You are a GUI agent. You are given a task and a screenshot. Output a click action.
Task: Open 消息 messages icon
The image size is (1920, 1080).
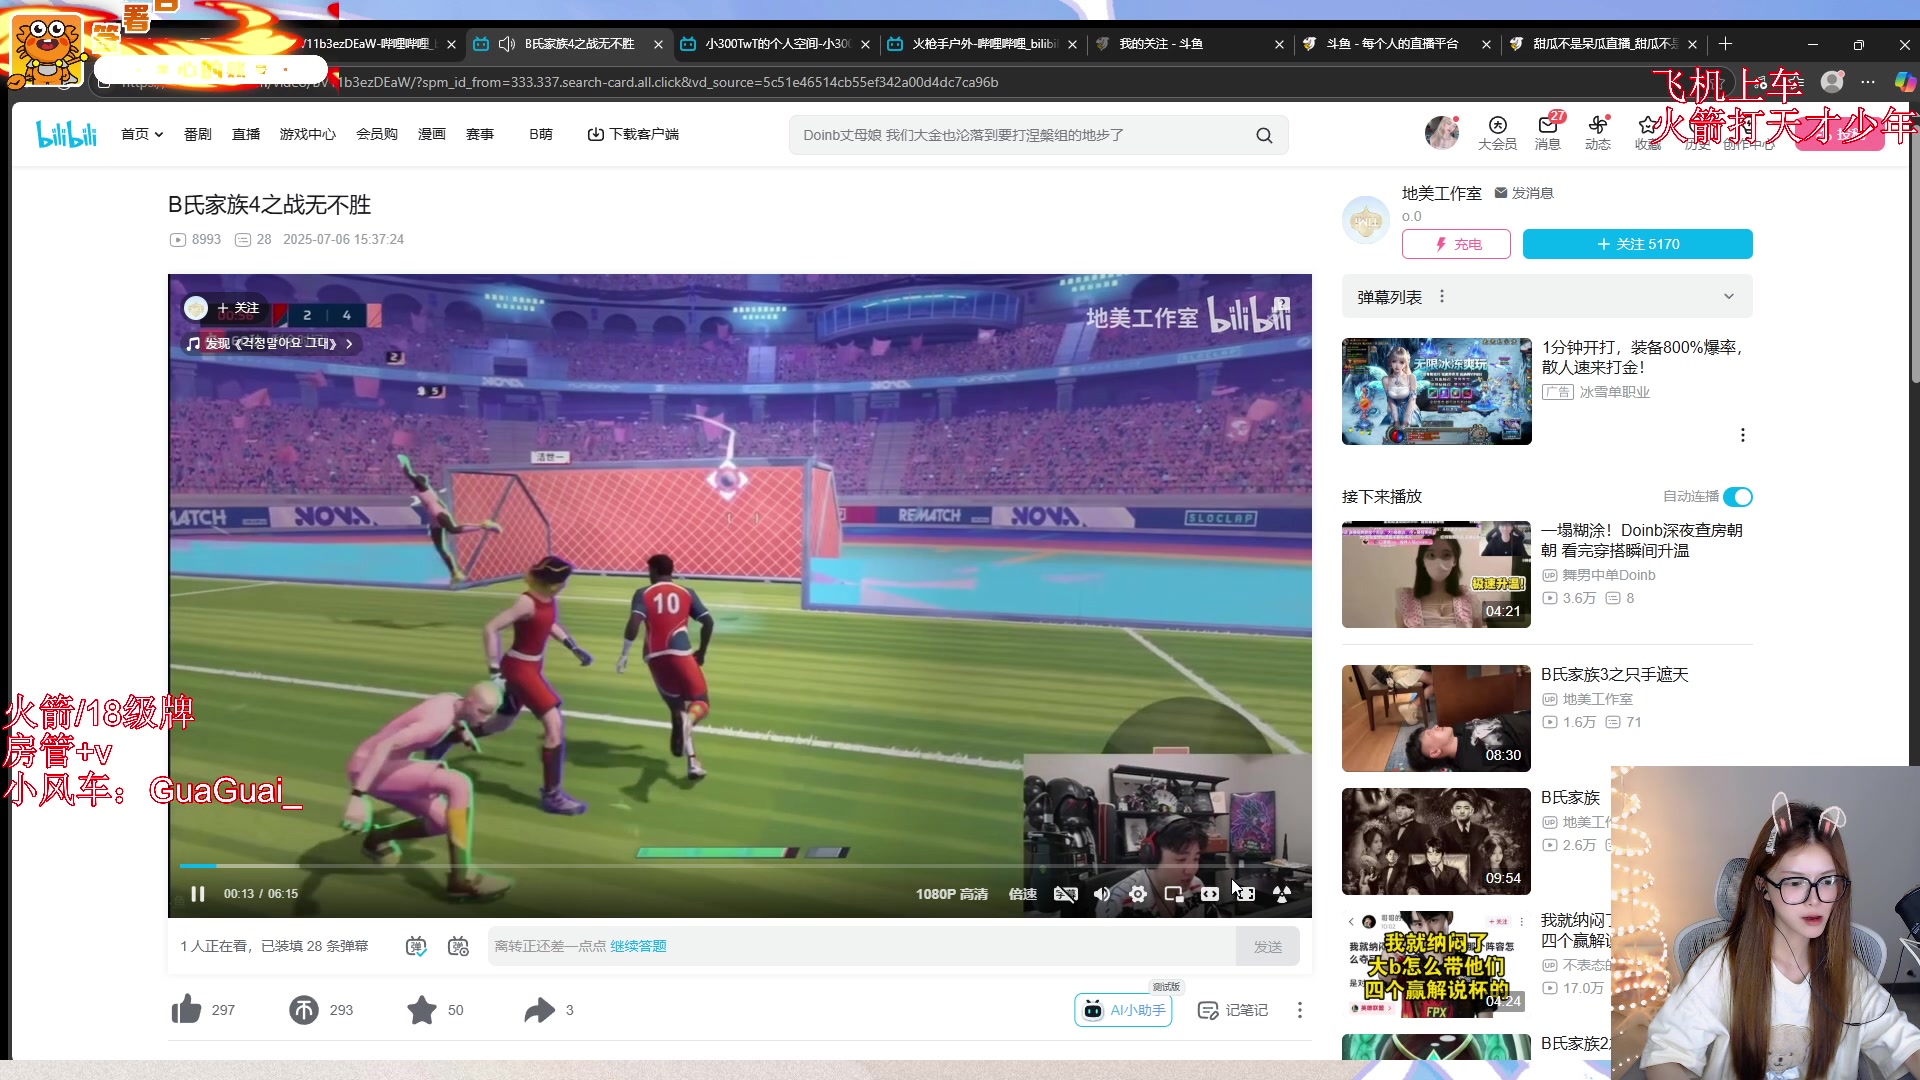pos(1548,133)
